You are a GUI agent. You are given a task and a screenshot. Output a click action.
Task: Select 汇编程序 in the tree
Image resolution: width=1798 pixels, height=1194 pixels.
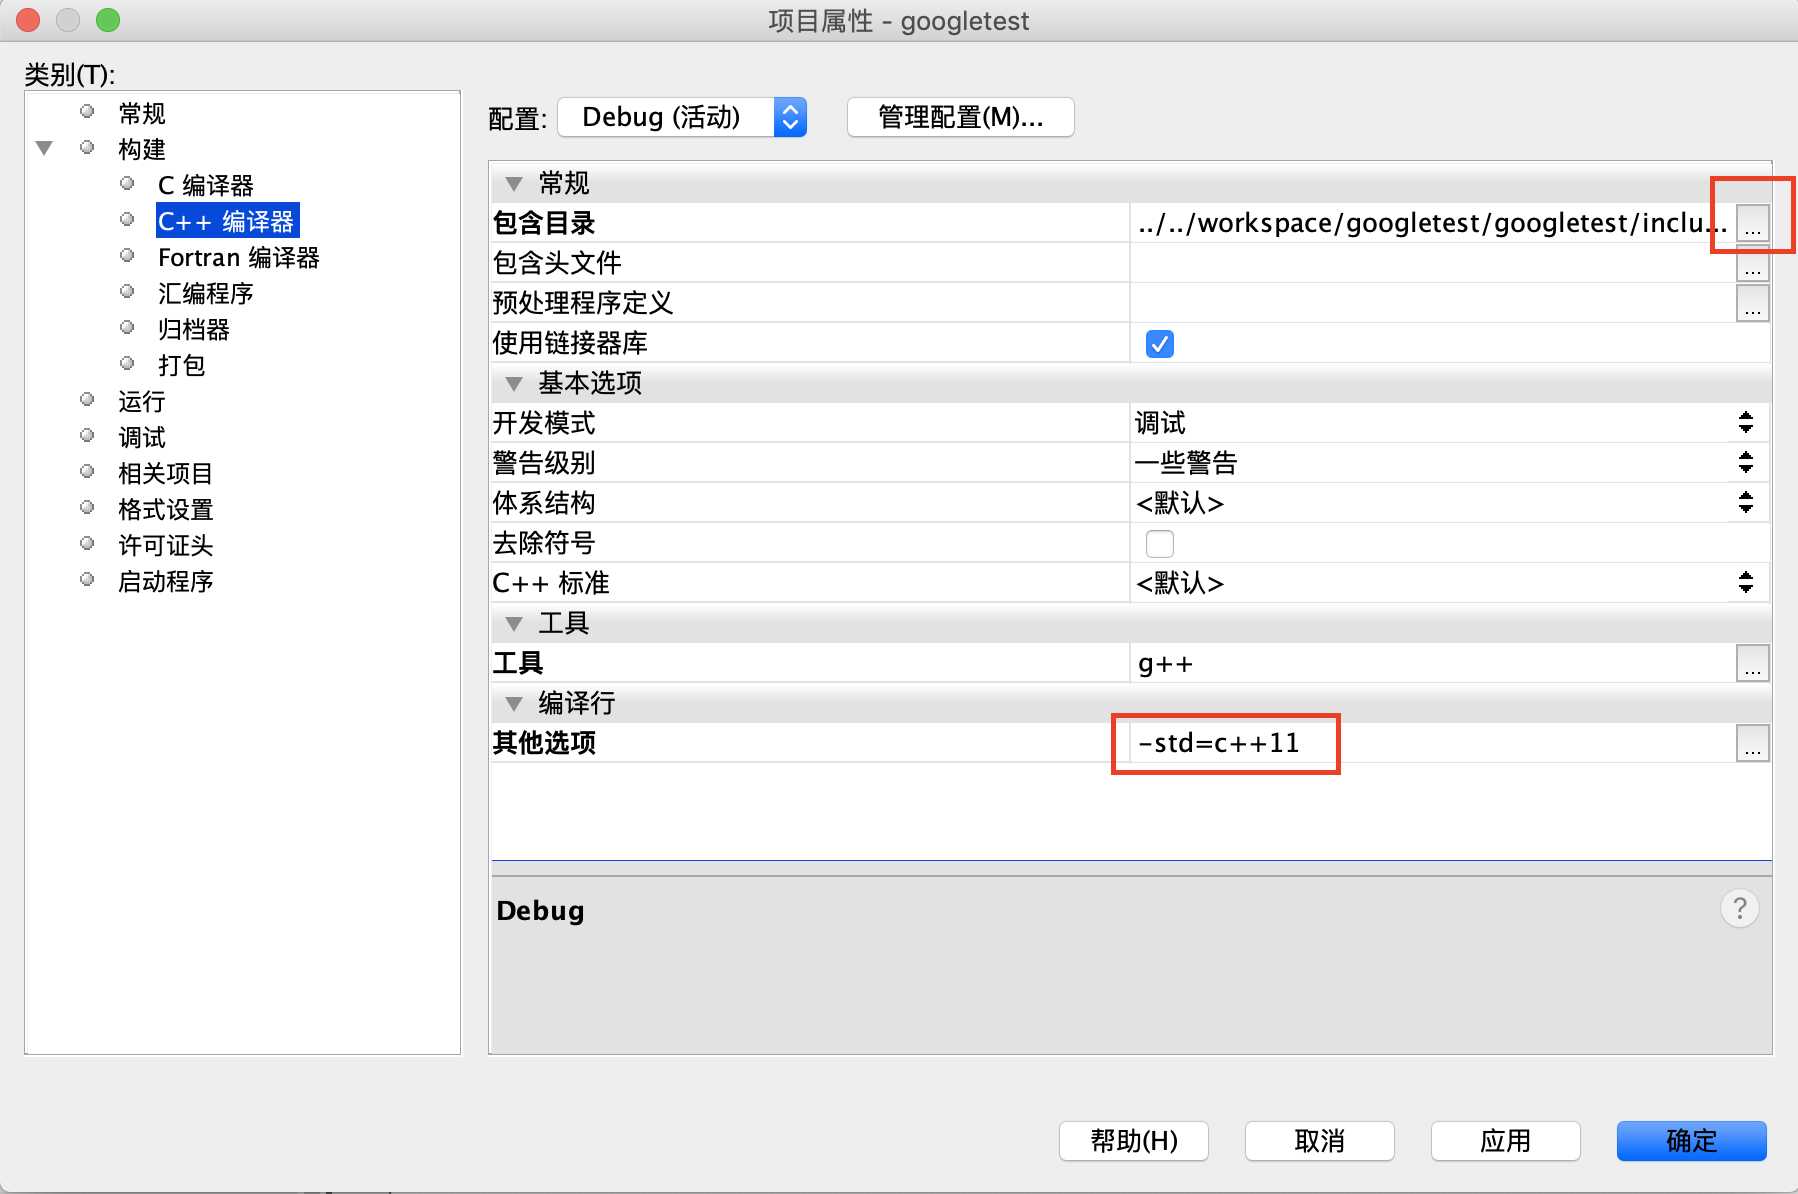[x=206, y=293]
